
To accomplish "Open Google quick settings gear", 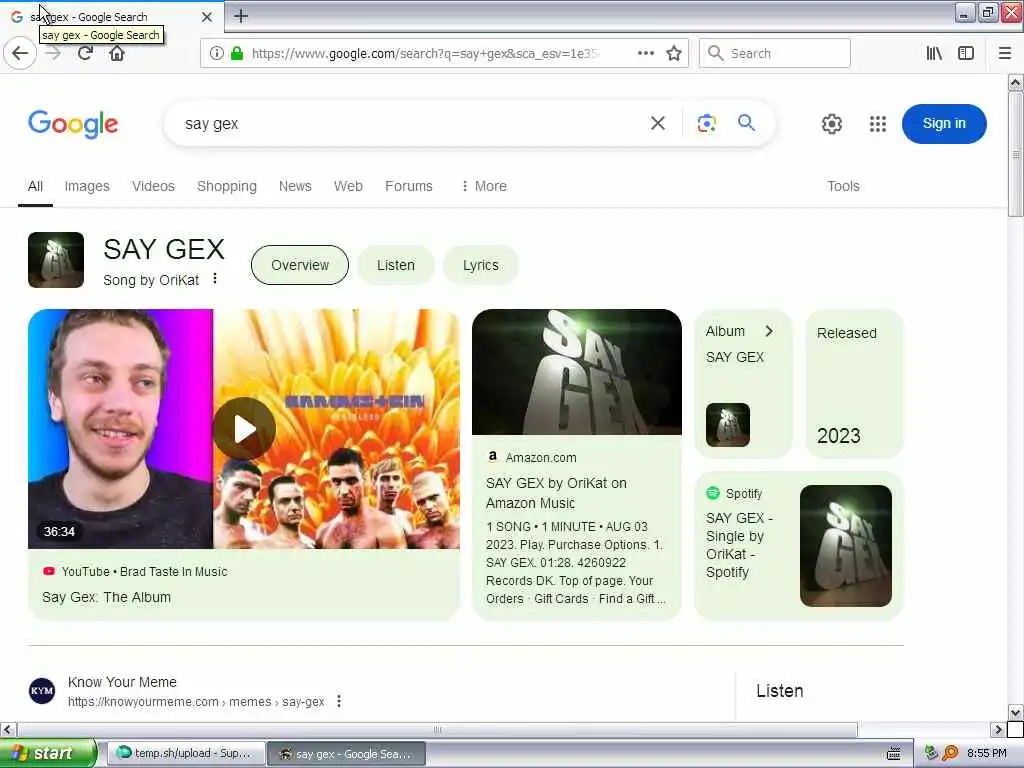I will (x=831, y=123).
